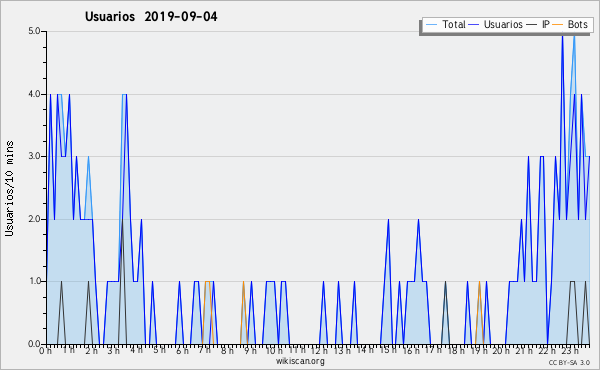Screen dimensions: 600x370
Task: Click the dark IP legend line
Action: 532,25
